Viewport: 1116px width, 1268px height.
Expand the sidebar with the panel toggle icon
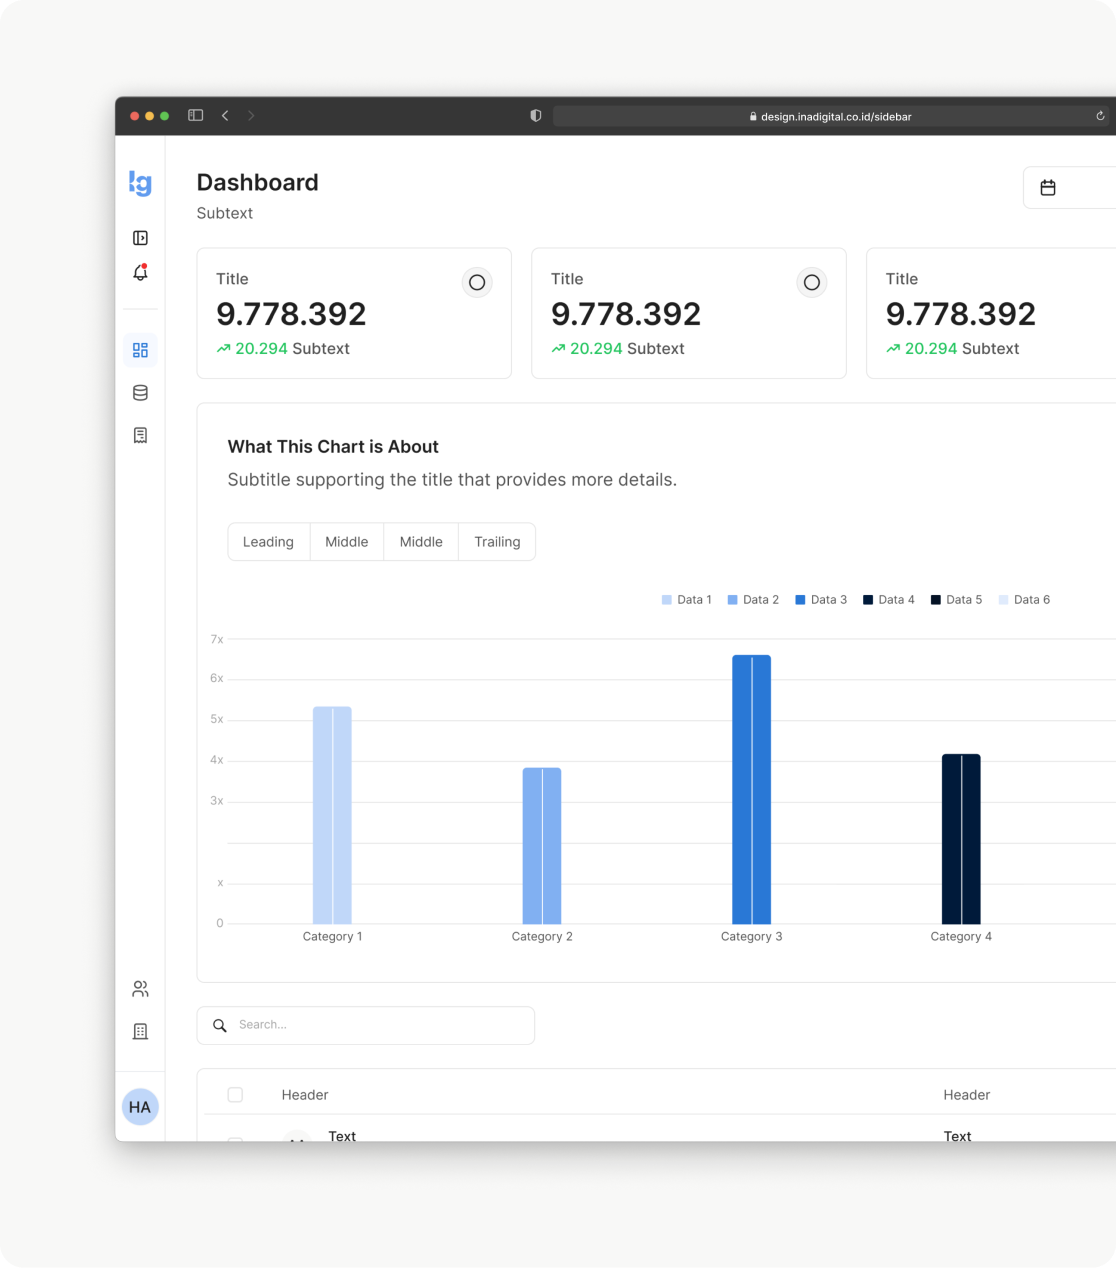click(140, 238)
